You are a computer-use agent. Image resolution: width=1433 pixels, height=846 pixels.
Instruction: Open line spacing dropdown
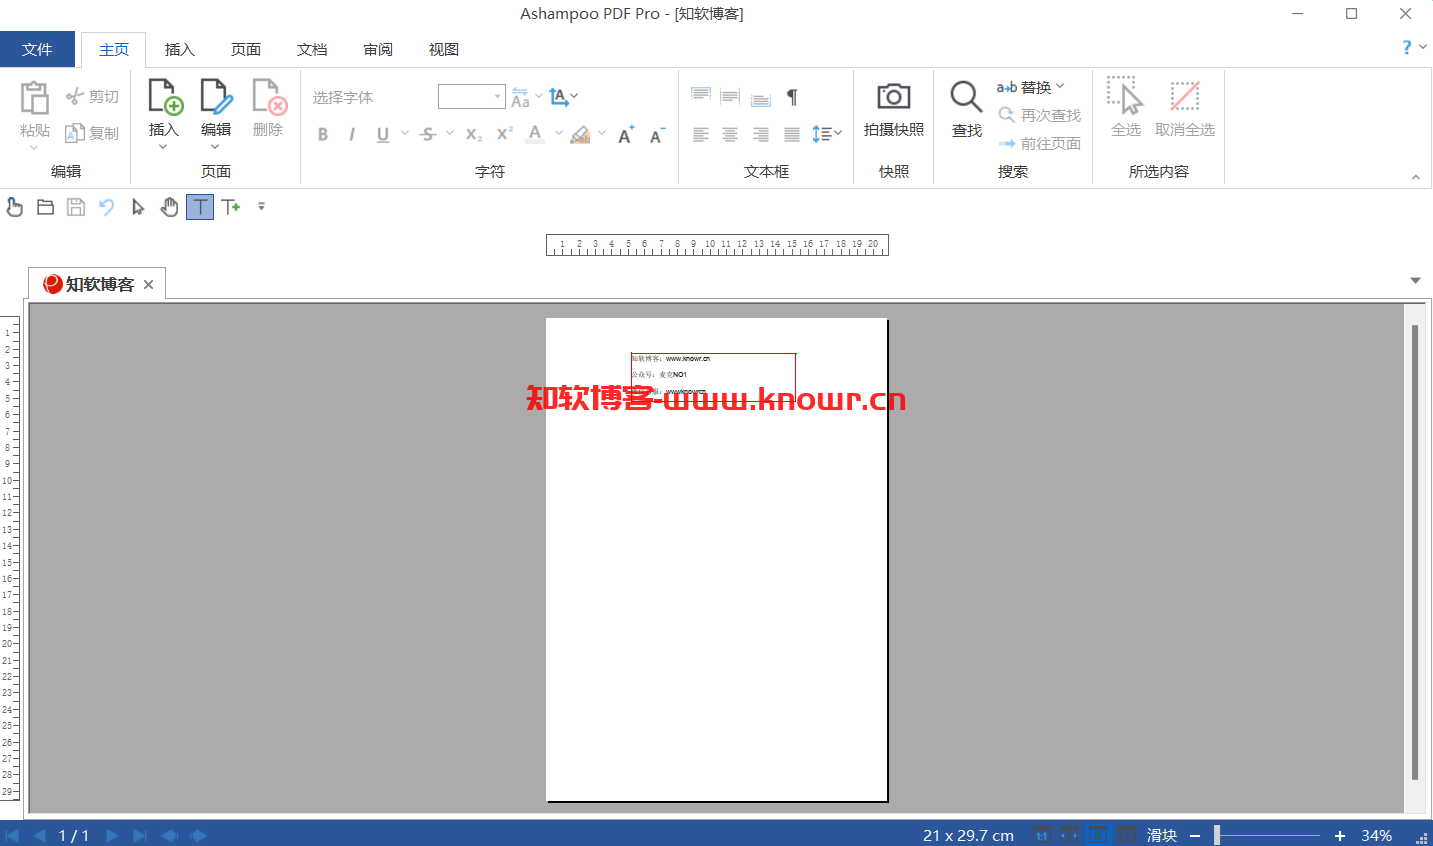point(827,134)
